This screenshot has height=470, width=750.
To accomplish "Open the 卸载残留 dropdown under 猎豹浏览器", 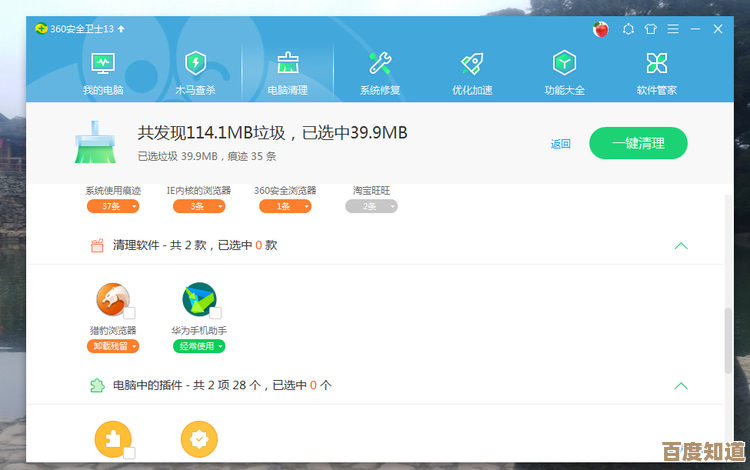I will (x=113, y=346).
